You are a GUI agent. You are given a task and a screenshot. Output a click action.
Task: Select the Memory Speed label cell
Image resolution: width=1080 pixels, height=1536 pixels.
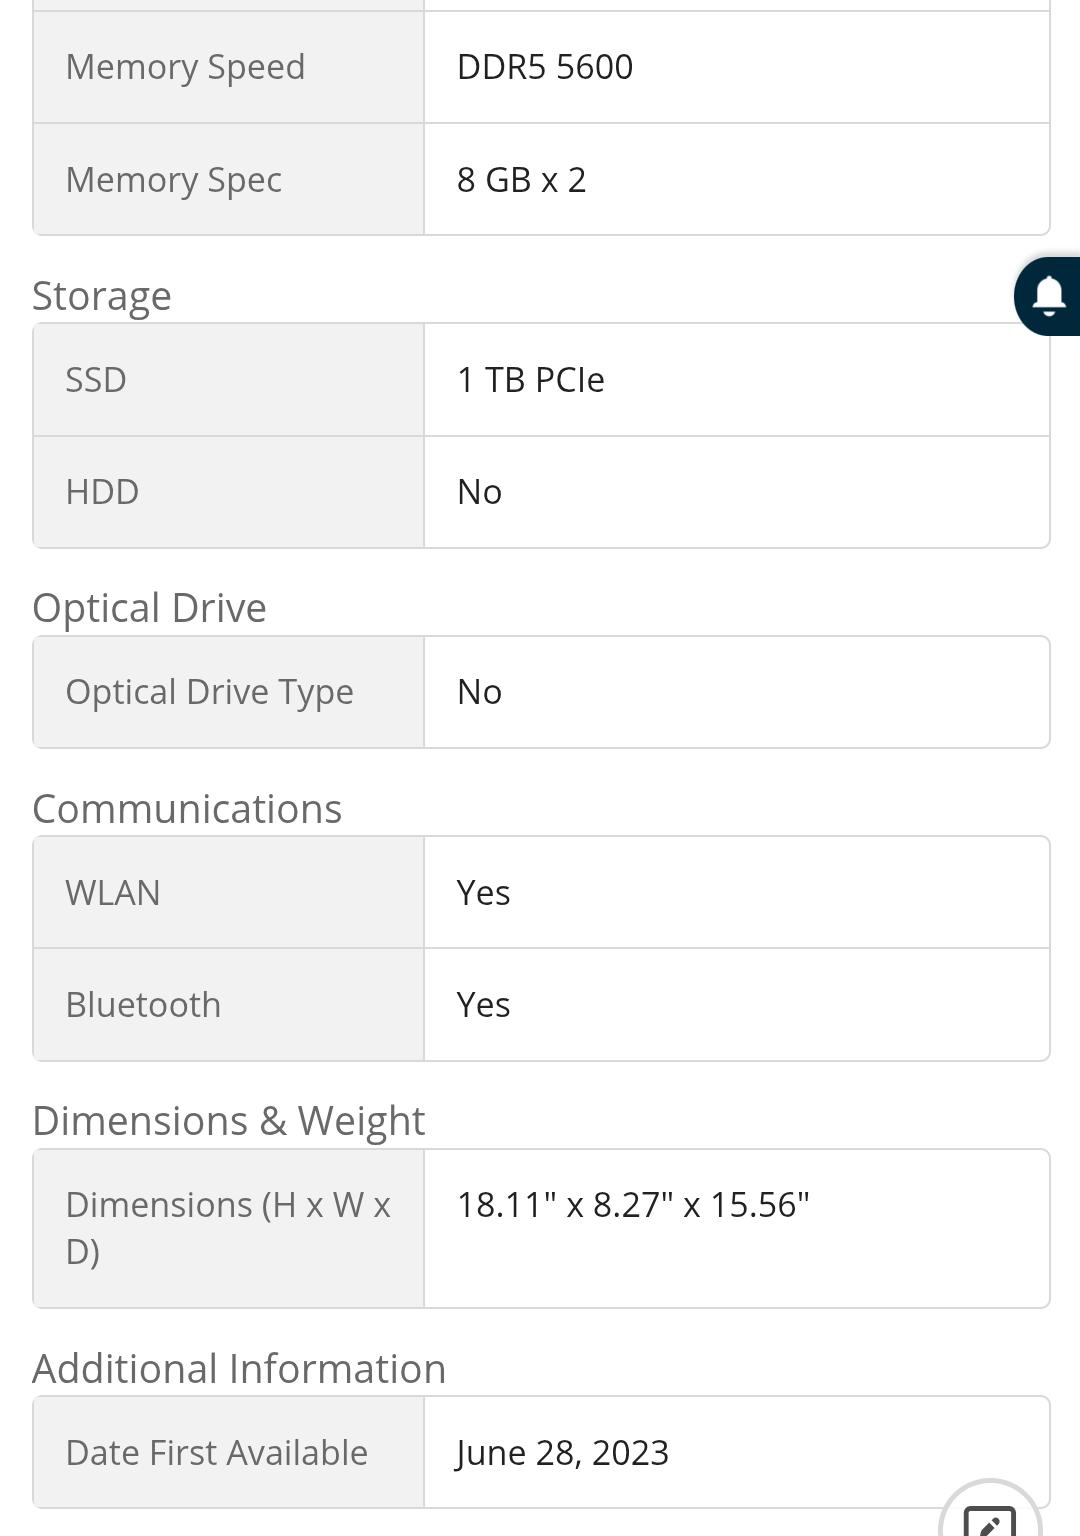pos(185,67)
